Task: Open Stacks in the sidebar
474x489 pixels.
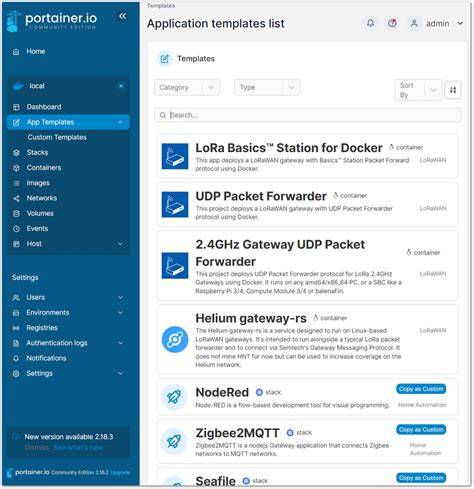Action: (37, 152)
